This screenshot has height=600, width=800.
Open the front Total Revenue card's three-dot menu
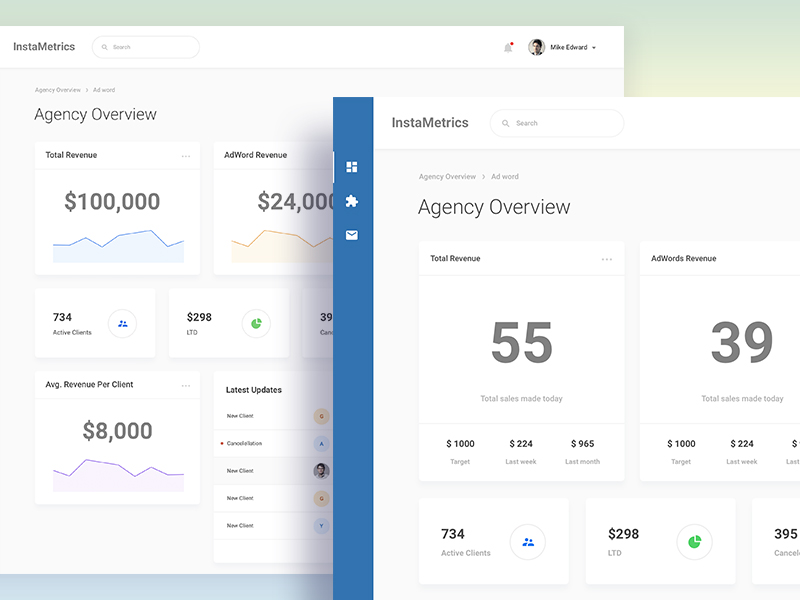[607, 259]
